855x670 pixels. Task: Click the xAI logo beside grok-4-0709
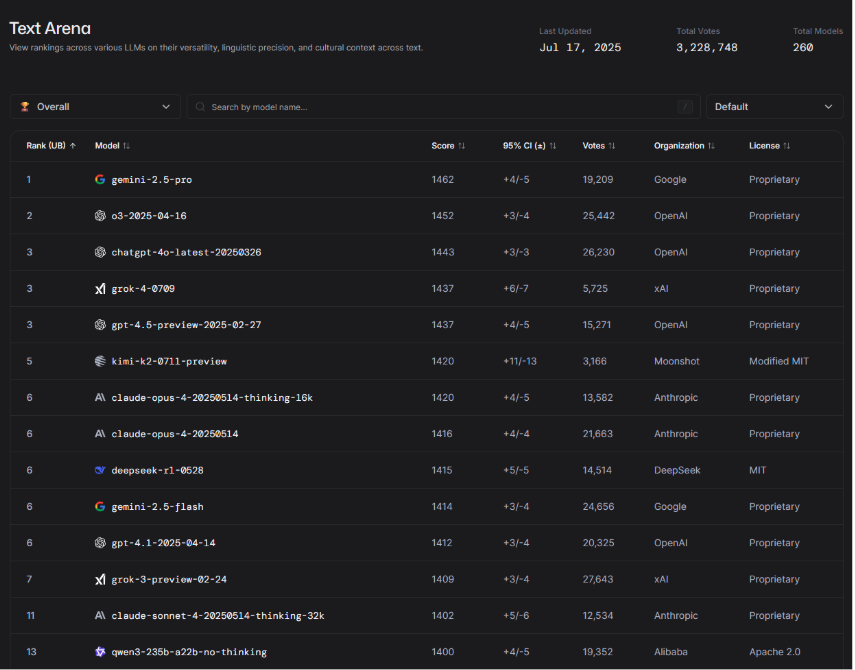[100, 289]
